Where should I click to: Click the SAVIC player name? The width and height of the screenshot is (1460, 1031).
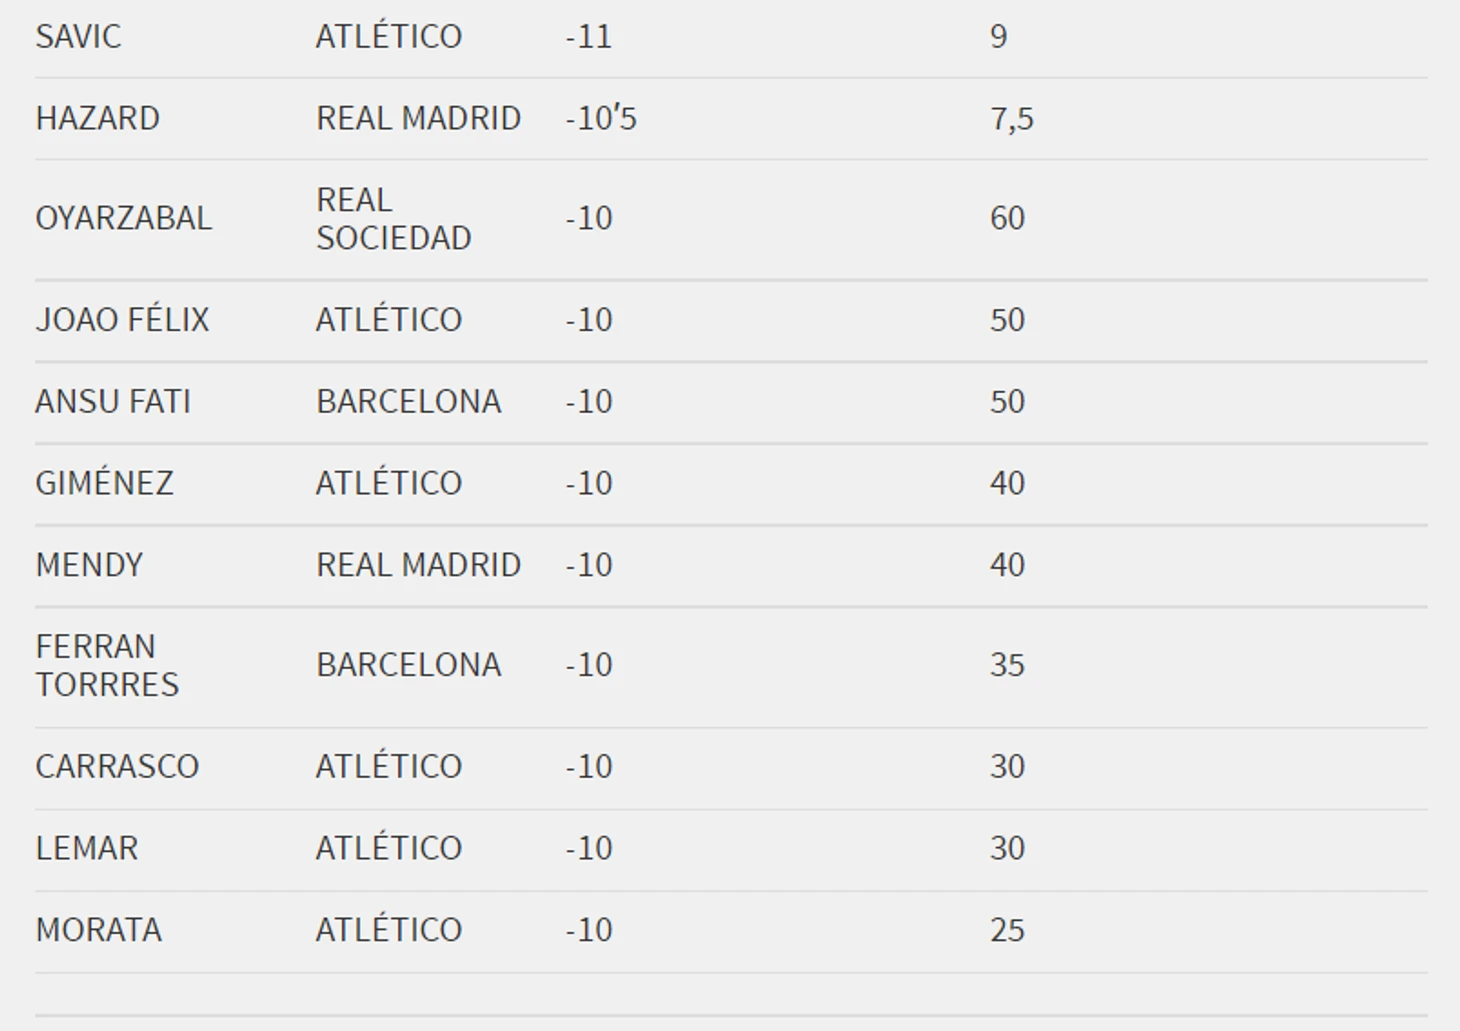(78, 37)
